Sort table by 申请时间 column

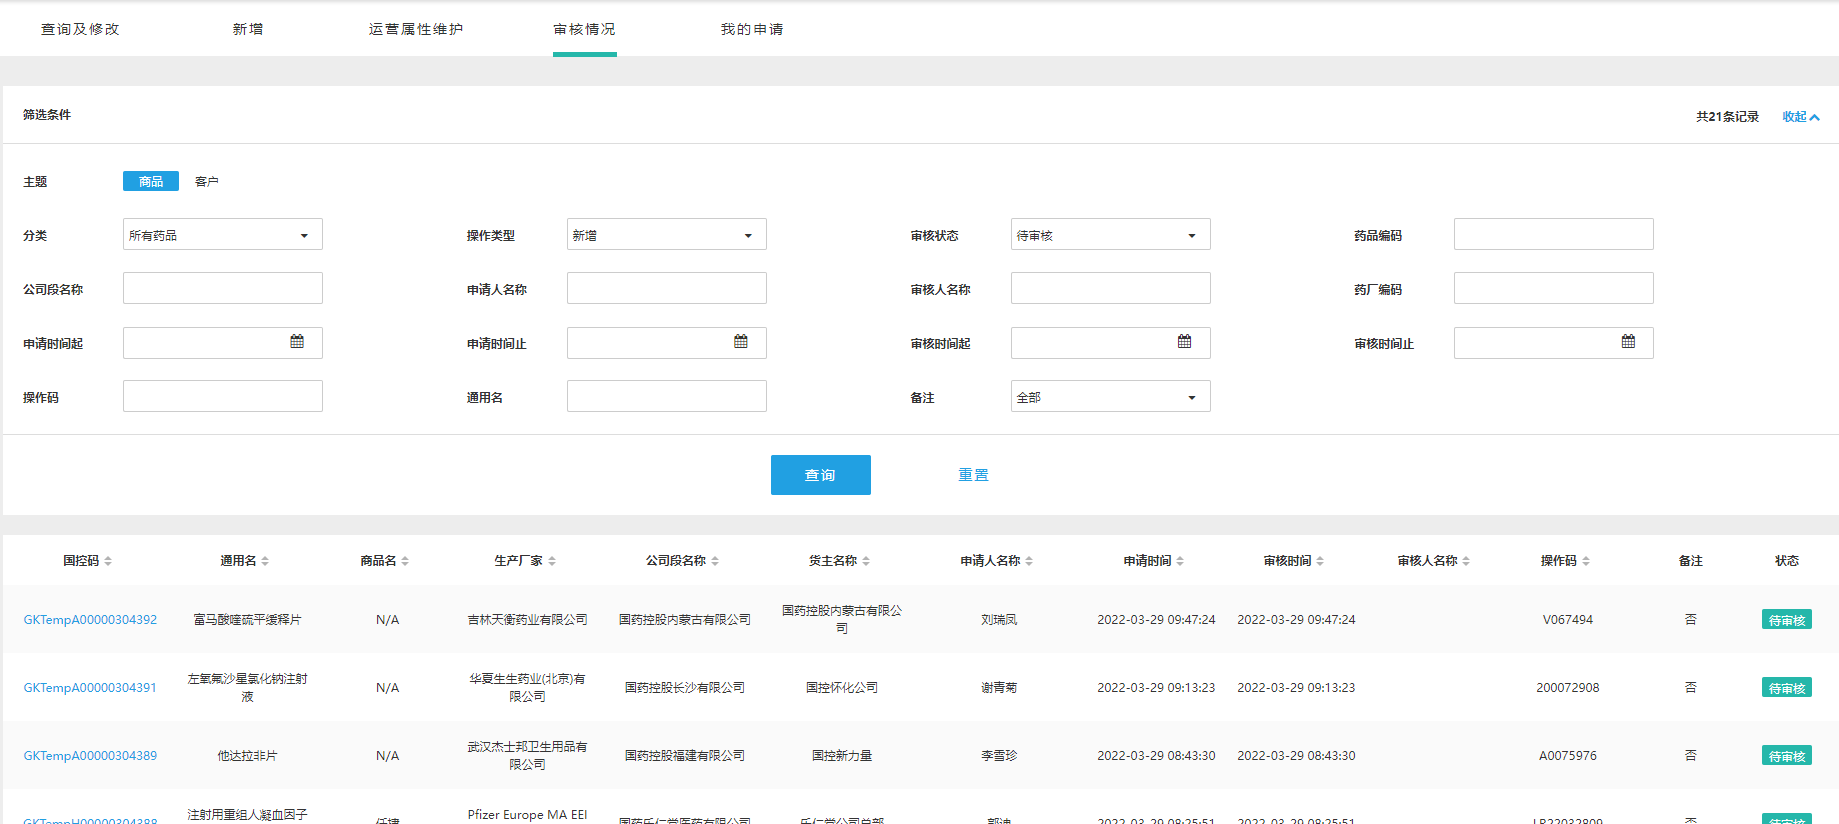click(x=1153, y=561)
